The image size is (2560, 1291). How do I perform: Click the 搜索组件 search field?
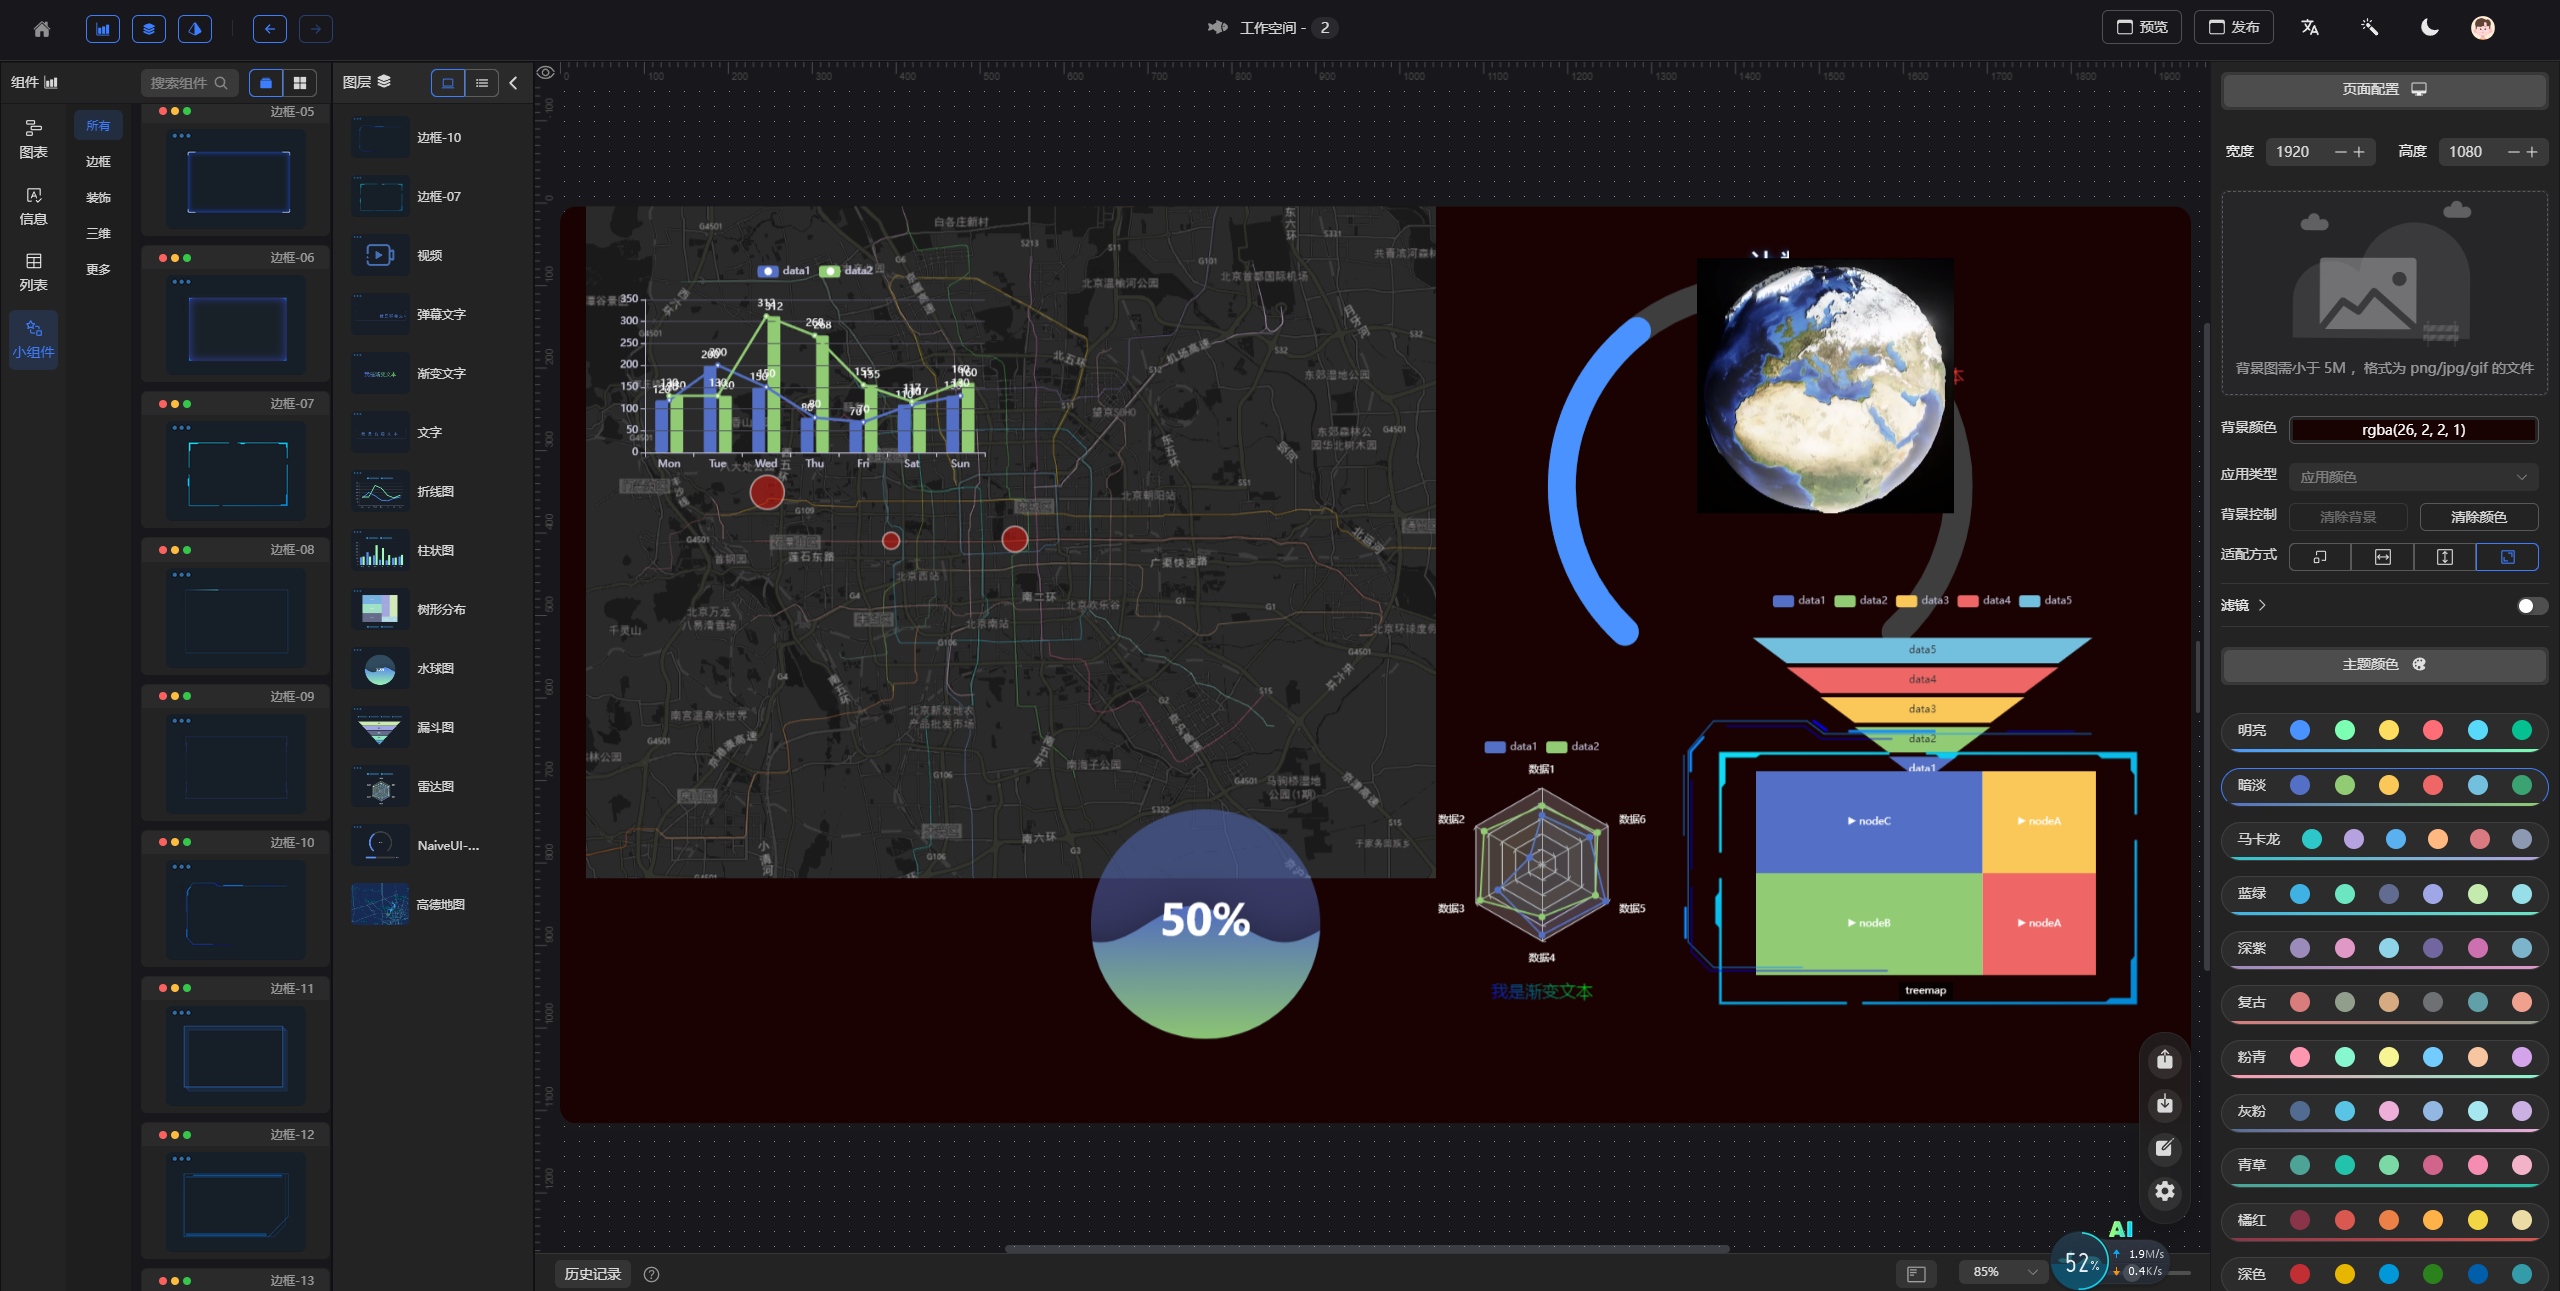click(x=189, y=83)
